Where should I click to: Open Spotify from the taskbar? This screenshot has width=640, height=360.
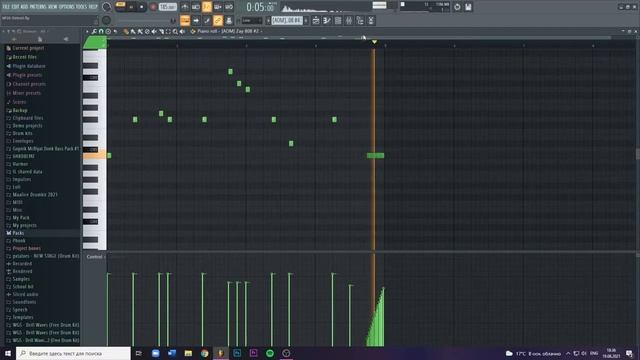tap(270, 353)
